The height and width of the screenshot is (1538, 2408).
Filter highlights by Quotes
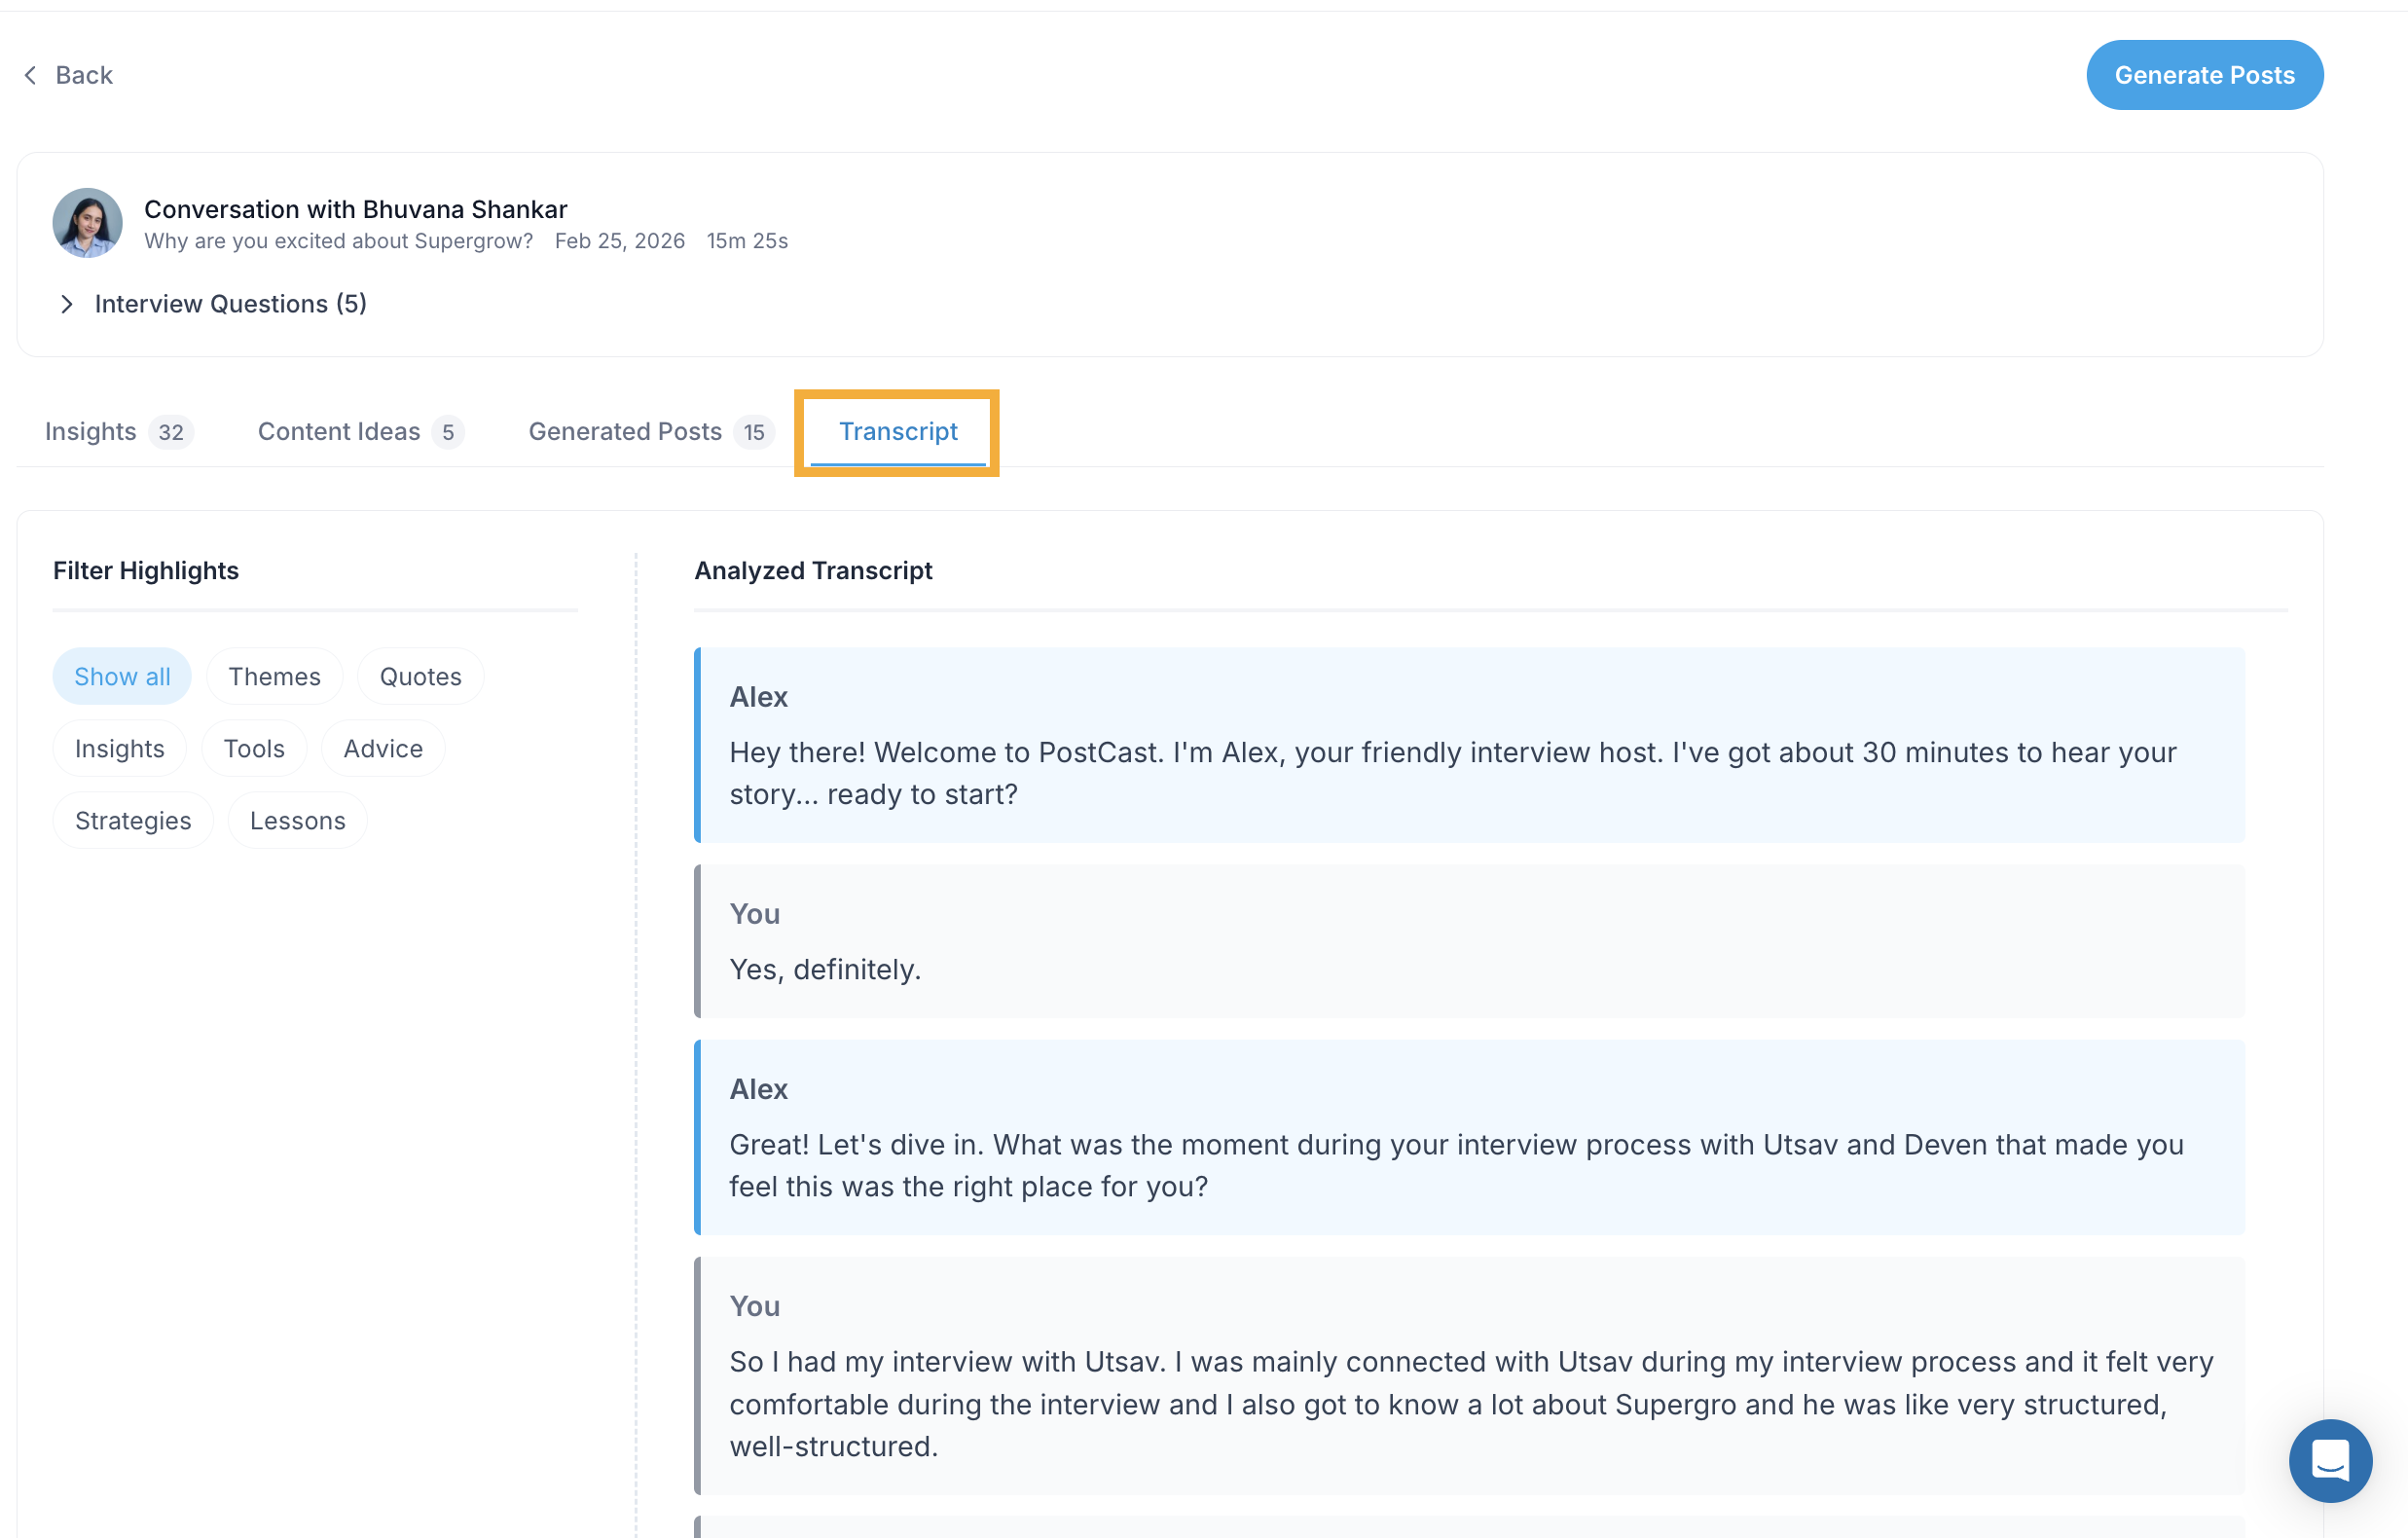tap(420, 676)
